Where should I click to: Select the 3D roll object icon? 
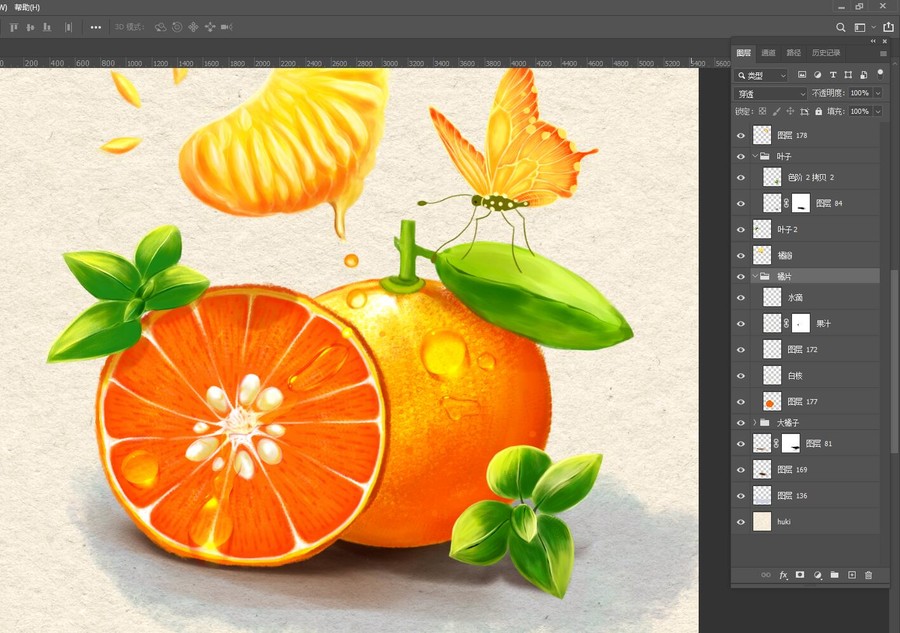[x=177, y=27]
